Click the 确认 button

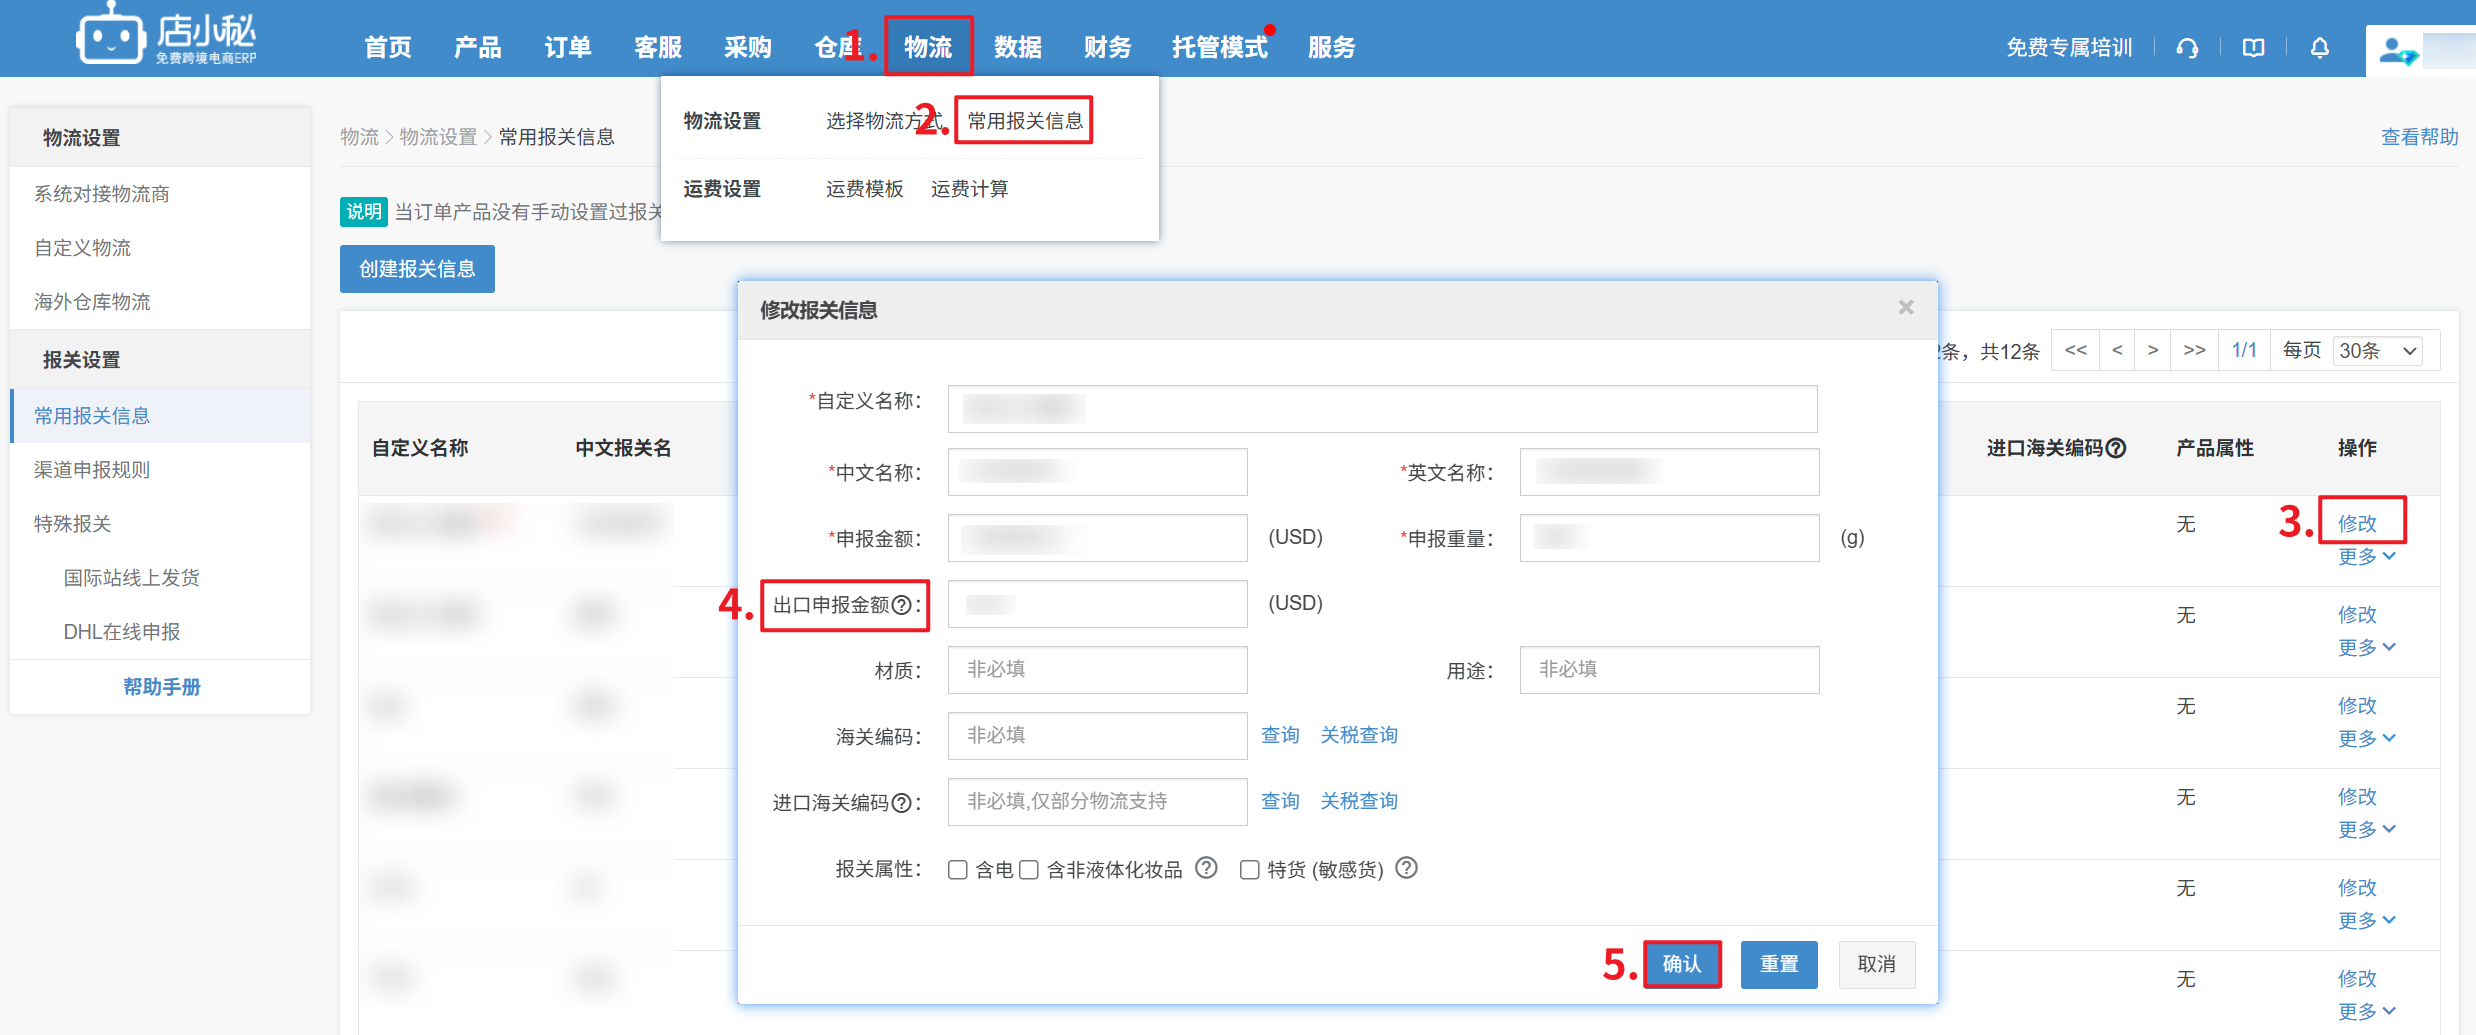coord(1682,964)
